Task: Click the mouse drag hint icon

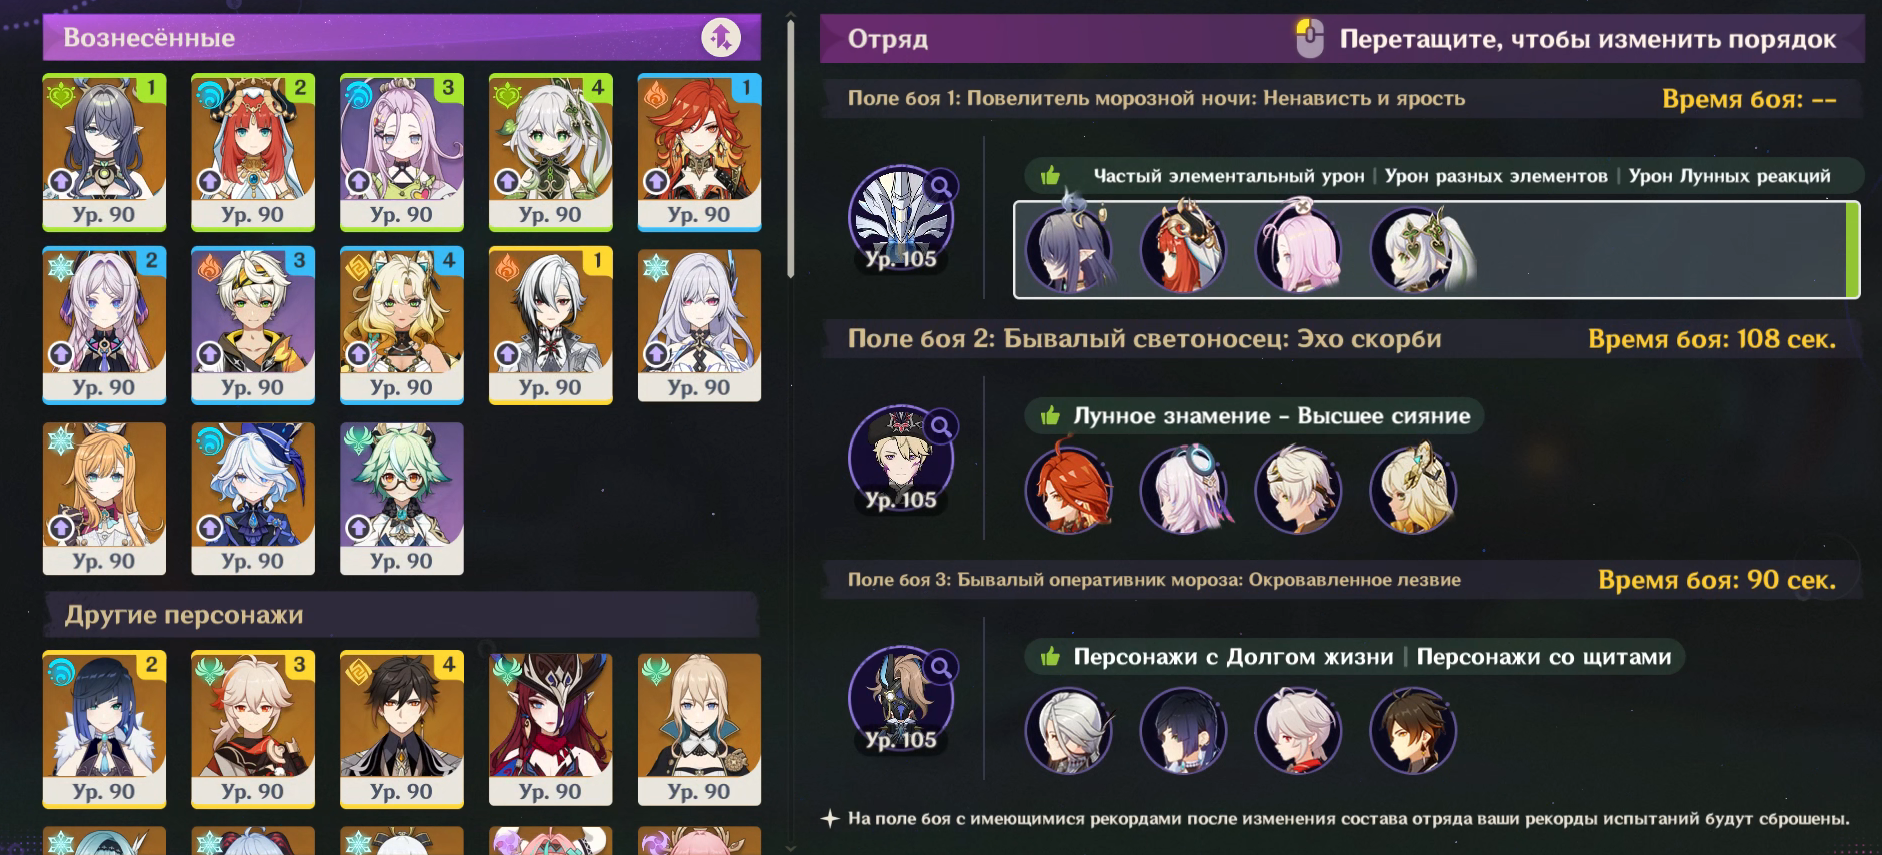Action: [1309, 38]
